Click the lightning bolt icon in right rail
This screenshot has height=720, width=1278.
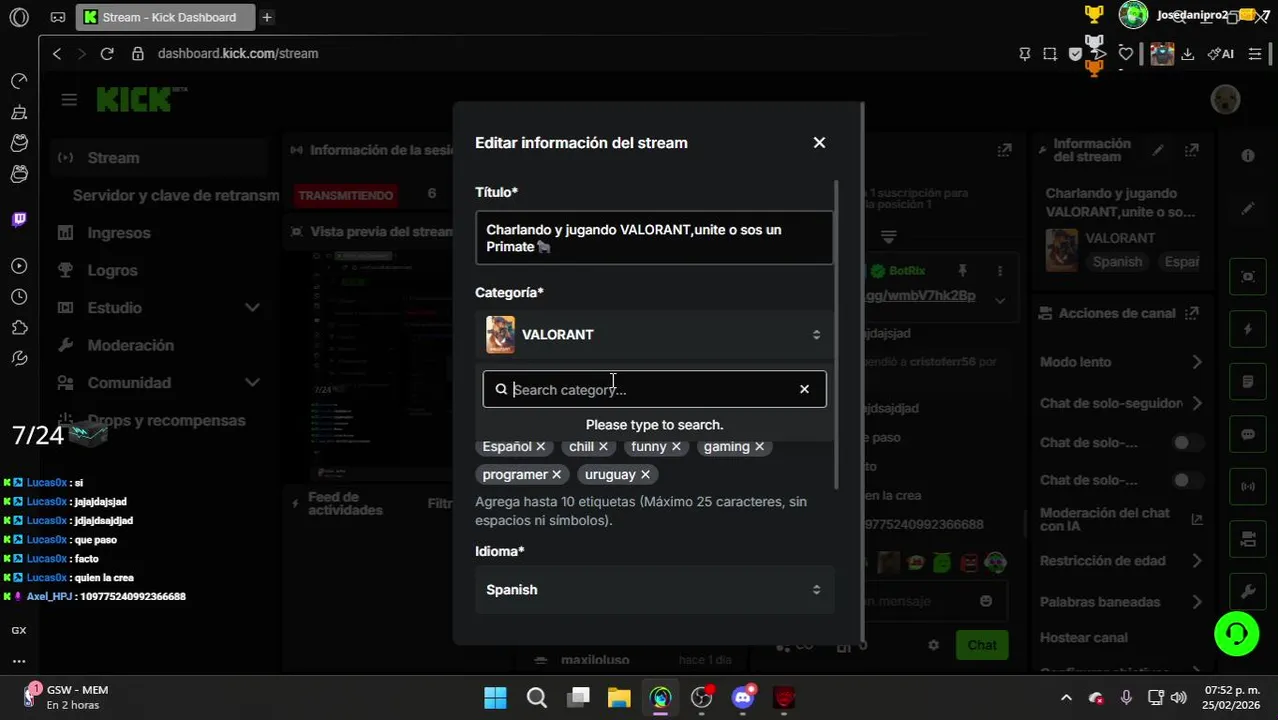tap(1248, 330)
